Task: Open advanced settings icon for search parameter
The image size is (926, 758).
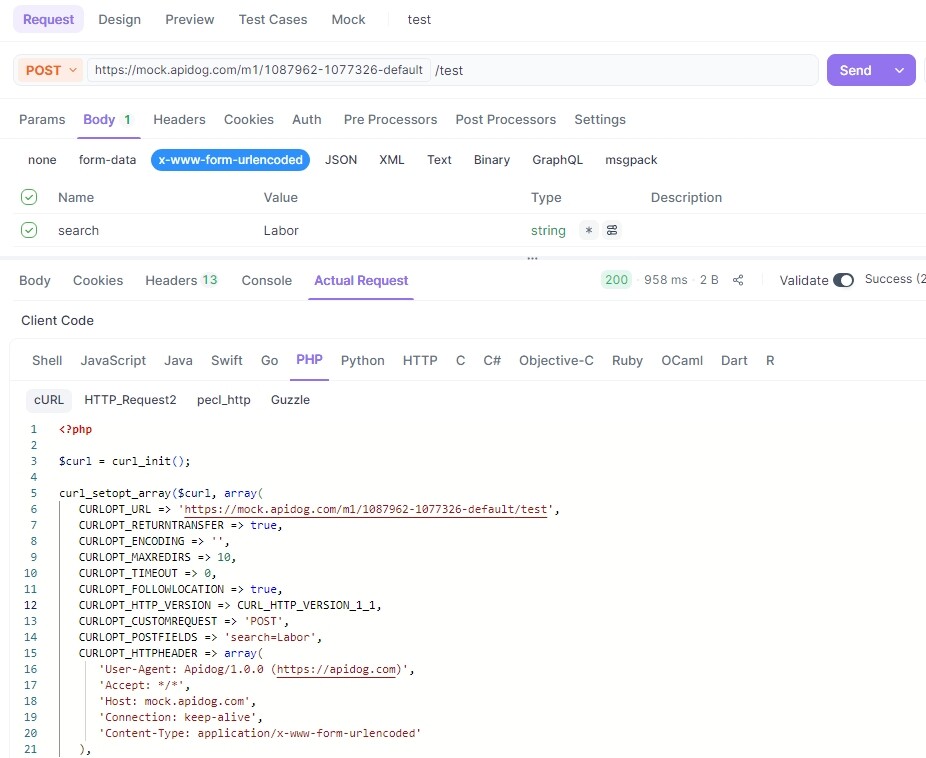Action: [612, 230]
